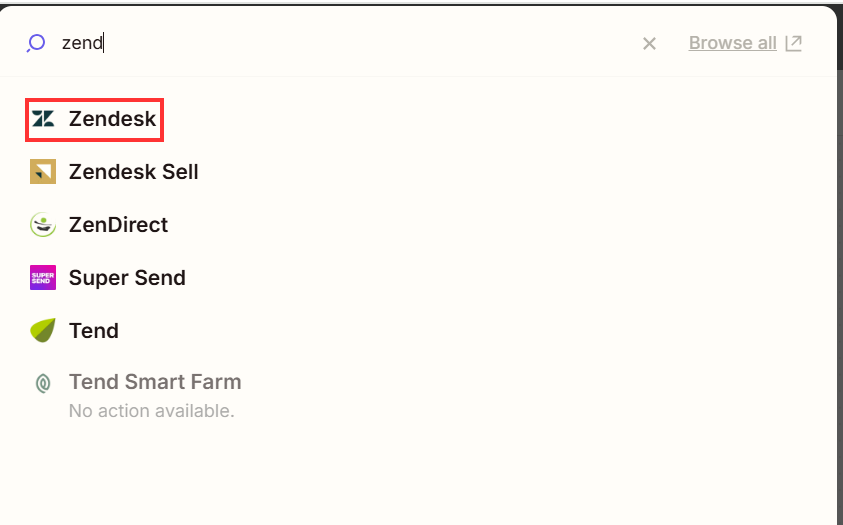Open the Browse all link
Viewport: 843px width, 525px height.
coord(732,43)
